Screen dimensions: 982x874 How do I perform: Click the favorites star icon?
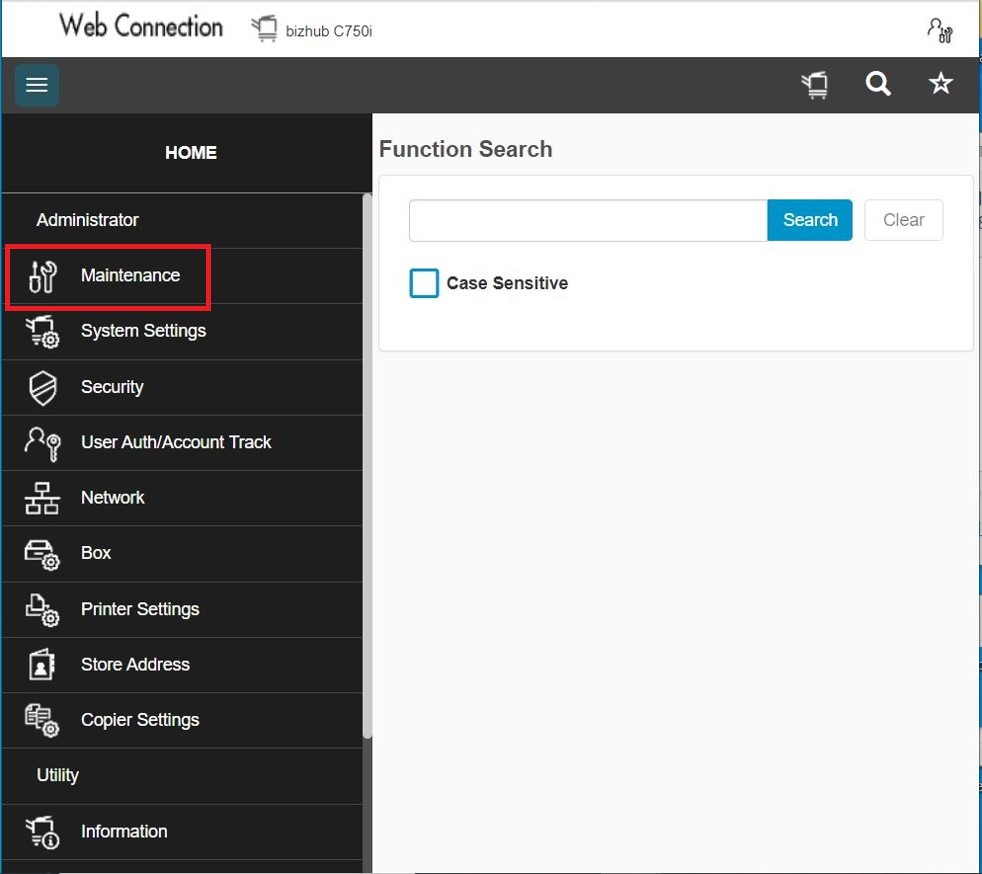coord(940,85)
